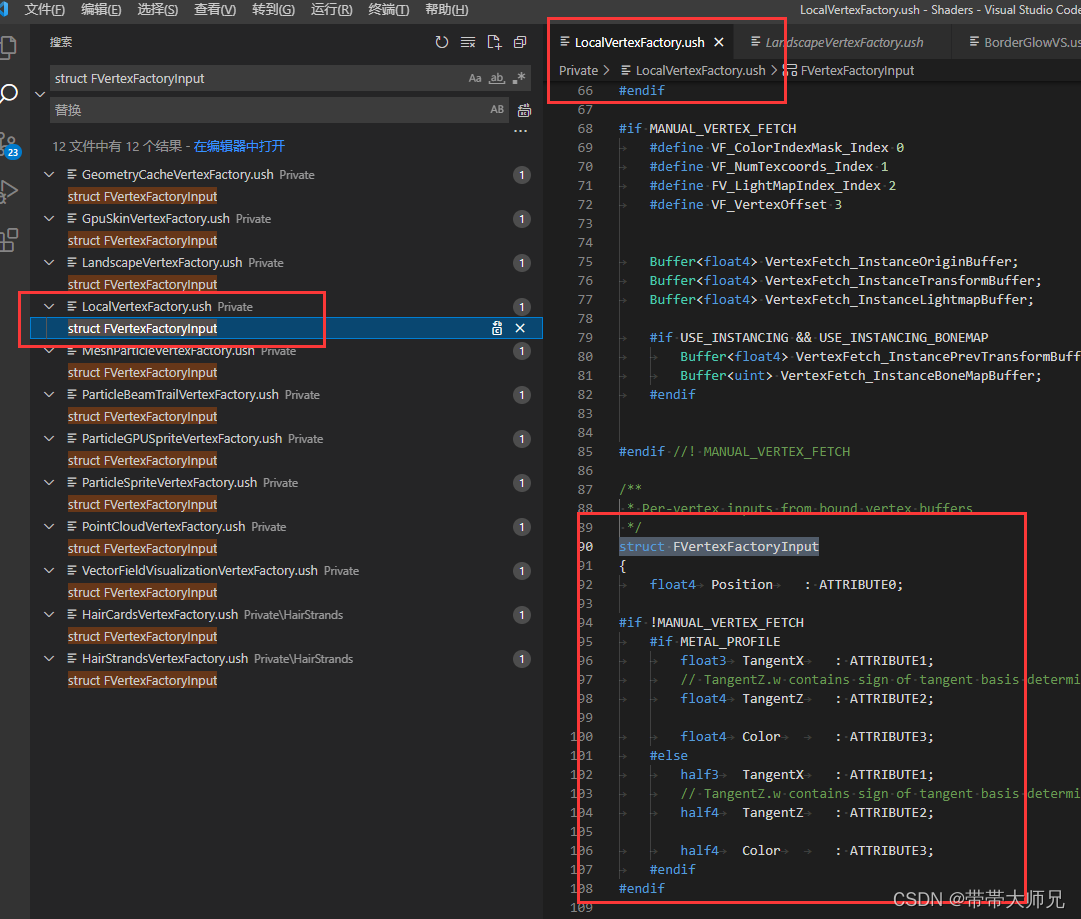1081x919 pixels.
Task: Collapse all search results icon
Action: (520, 42)
